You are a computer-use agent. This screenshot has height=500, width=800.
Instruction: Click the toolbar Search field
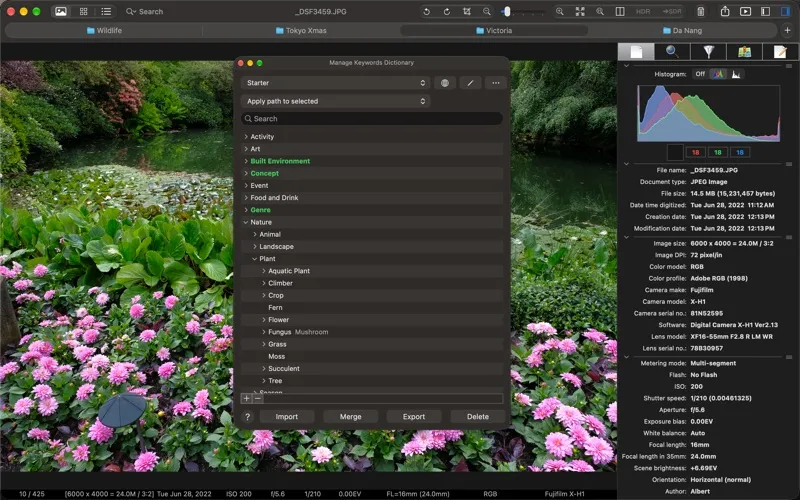151,11
